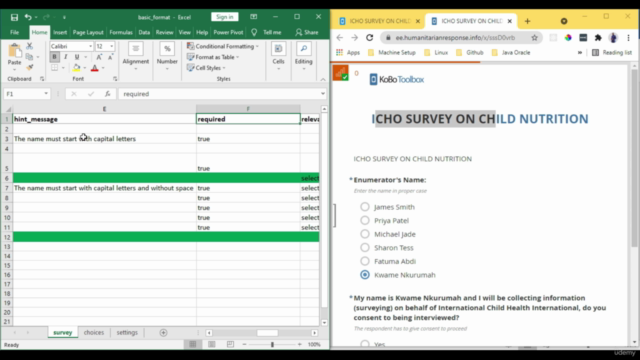Adjust the Excel zoom slider

[x=272, y=344]
